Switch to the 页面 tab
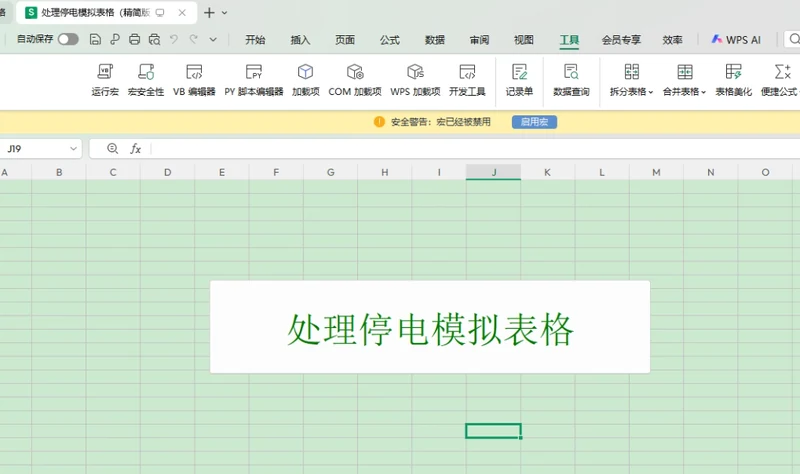Screen dimensions: 800x474 [x=345, y=40]
